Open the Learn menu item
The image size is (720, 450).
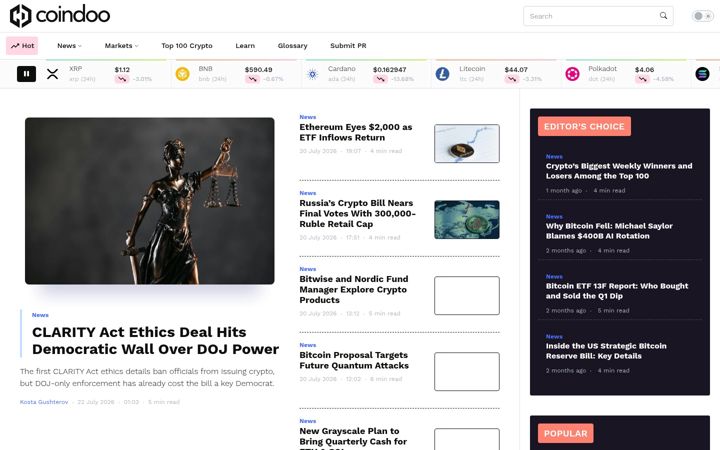[x=245, y=45]
